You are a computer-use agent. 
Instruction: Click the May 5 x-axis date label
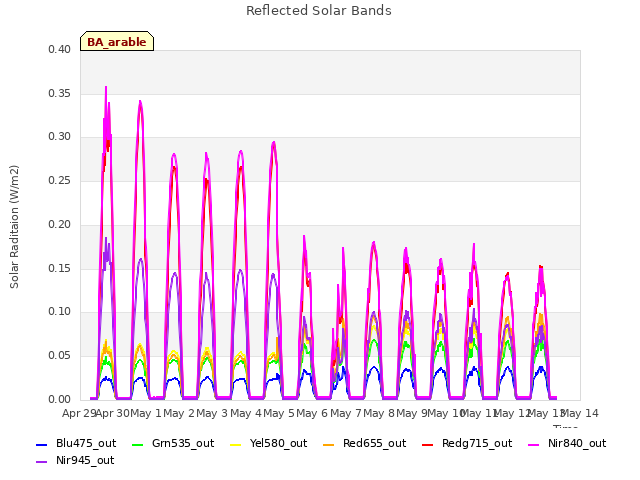click(279, 414)
